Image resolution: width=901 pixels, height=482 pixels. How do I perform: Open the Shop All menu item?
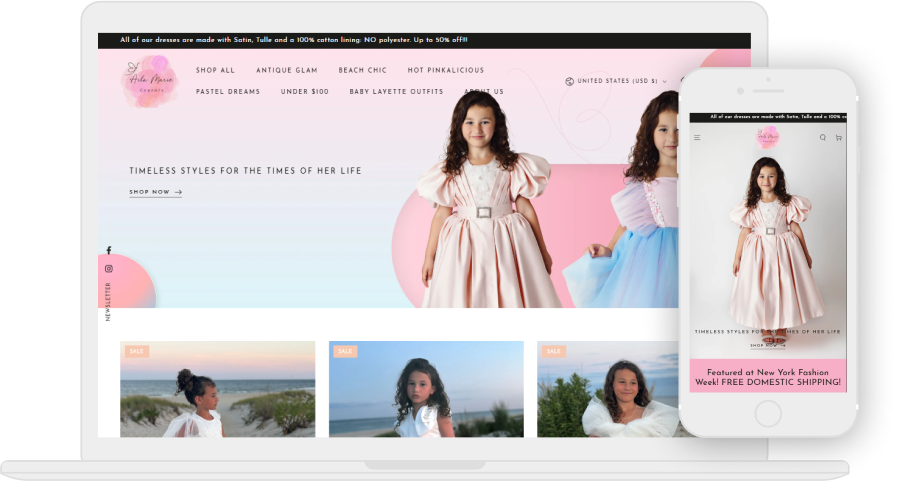215,70
